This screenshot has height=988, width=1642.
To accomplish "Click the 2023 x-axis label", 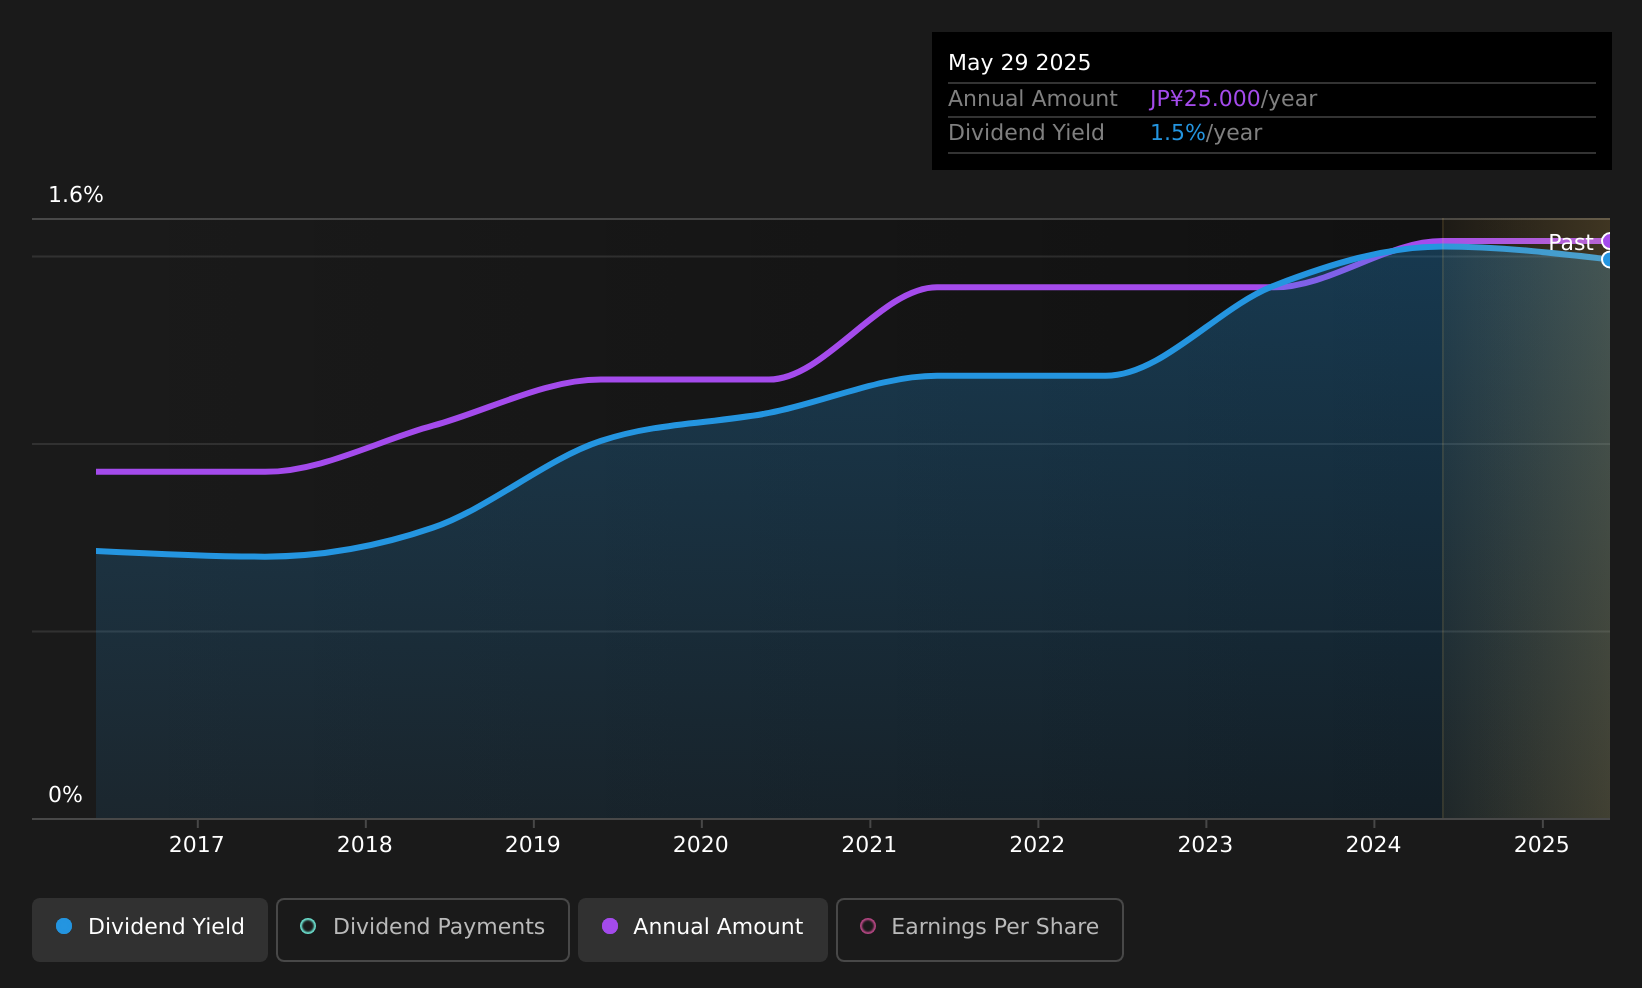I will coord(1205,845).
